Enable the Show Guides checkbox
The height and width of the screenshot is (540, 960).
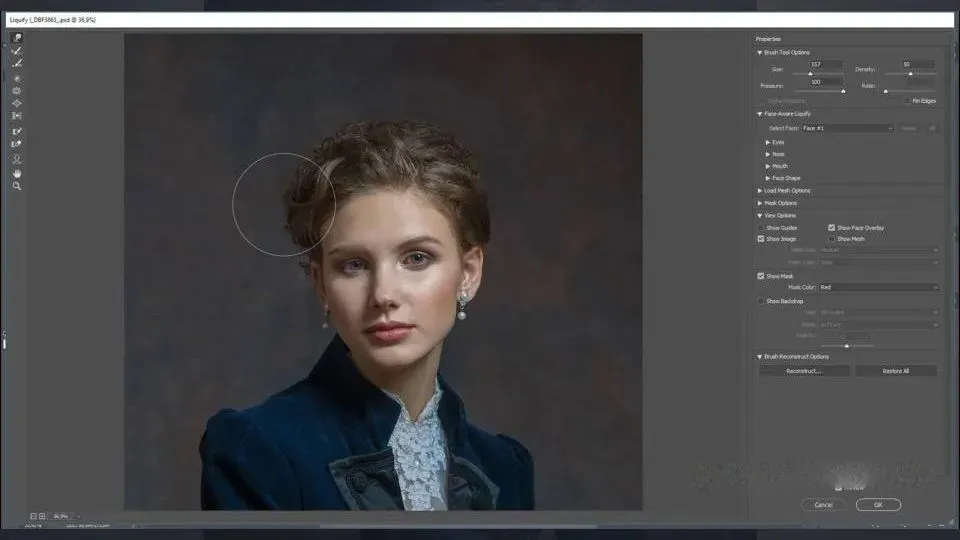pyautogui.click(x=762, y=228)
